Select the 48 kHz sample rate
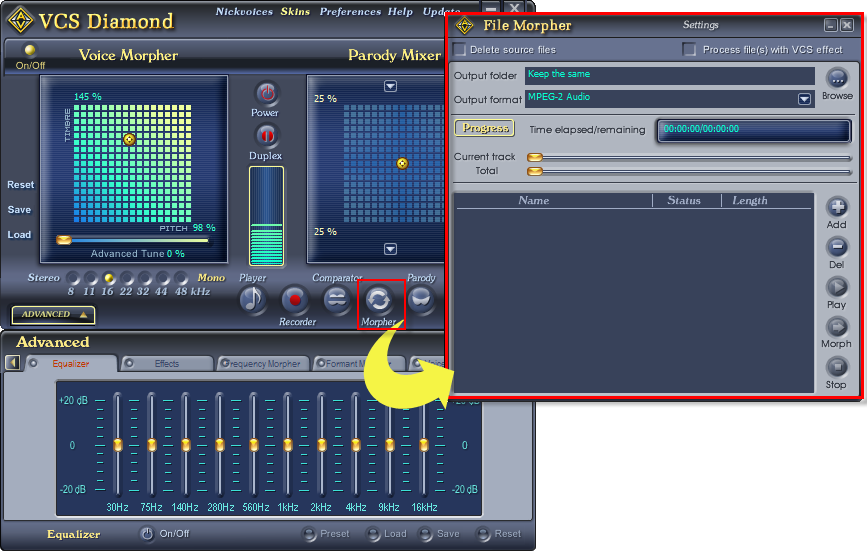Viewport: 867px width, 551px height. coord(181,277)
